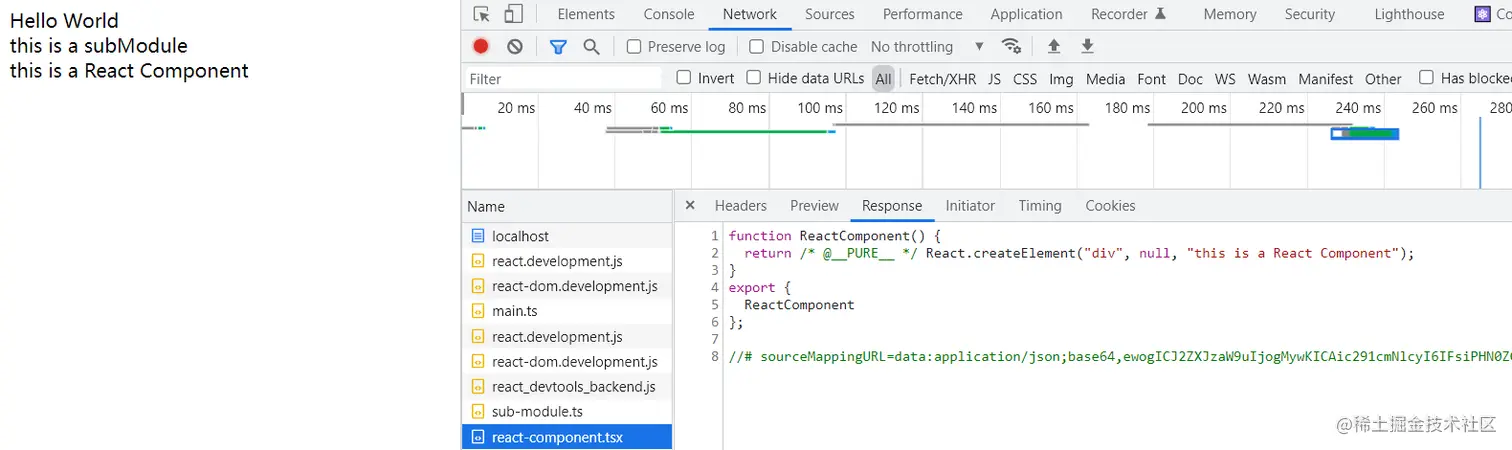The width and height of the screenshot is (1512, 450).
Task: Select the main.ts request
Action: (x=567, y=311)
